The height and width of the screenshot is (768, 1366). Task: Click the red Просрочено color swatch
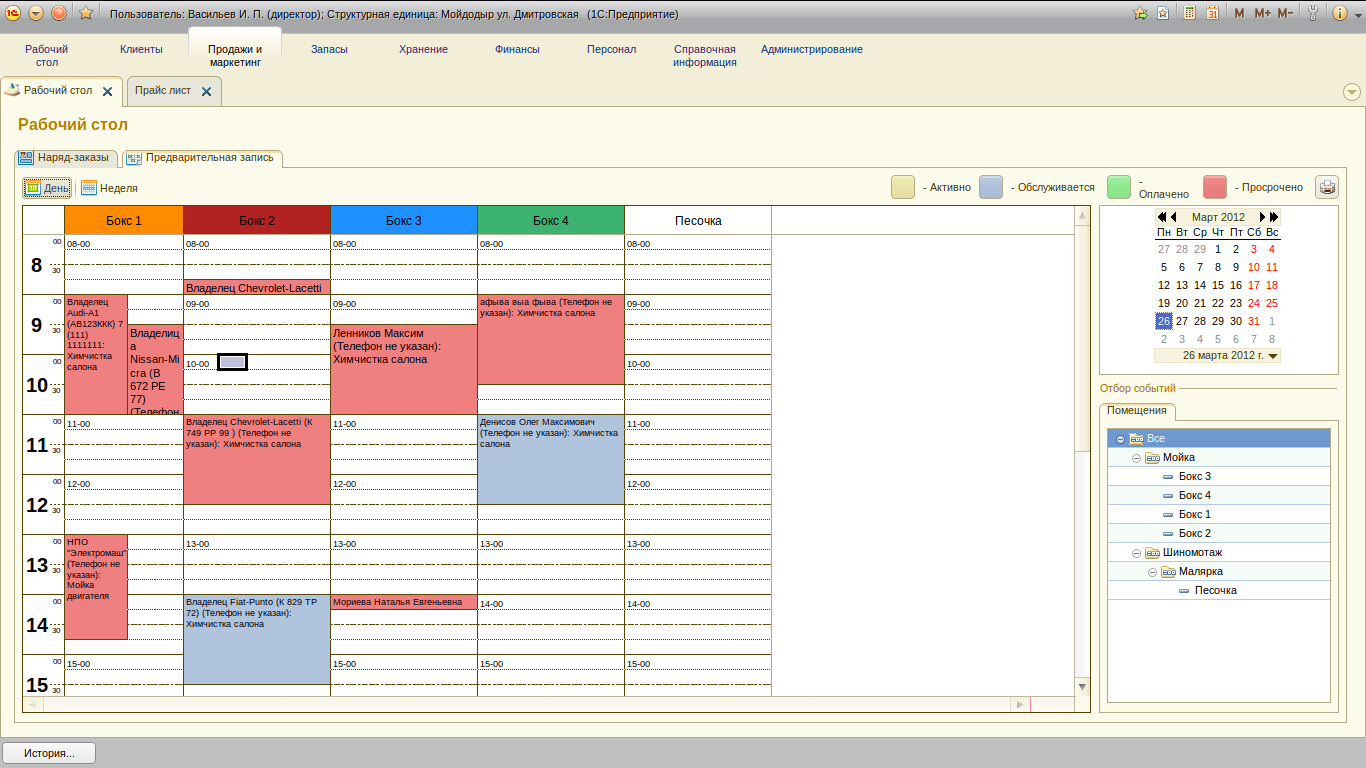tap(1215, 187)
